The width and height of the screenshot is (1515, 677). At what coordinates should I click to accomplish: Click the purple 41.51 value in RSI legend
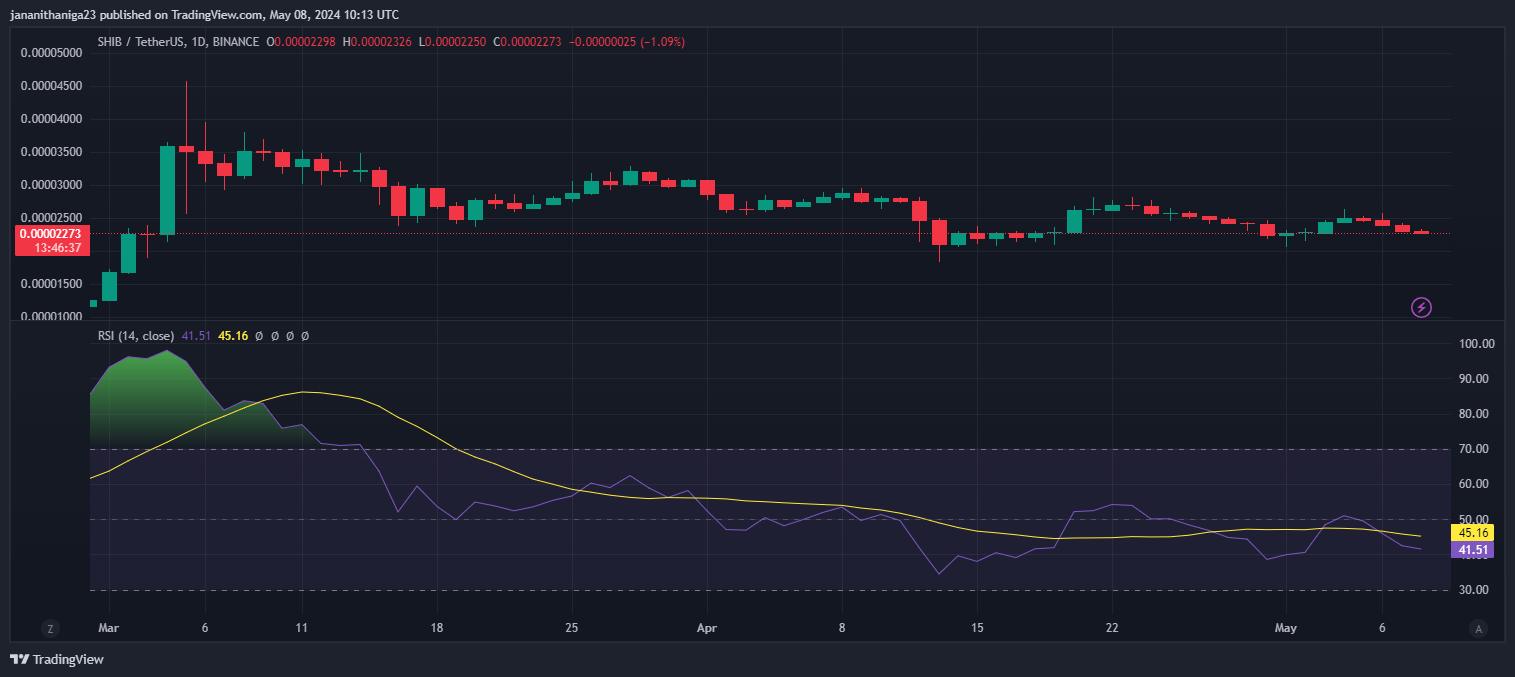tap(196, 336)
